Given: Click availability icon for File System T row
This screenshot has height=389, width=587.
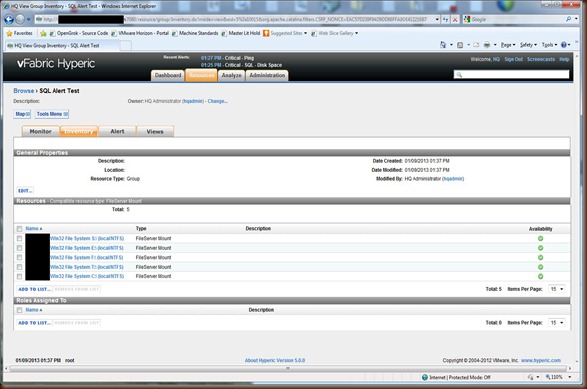Looking at the screenshot, I should (x=540, y=267).
